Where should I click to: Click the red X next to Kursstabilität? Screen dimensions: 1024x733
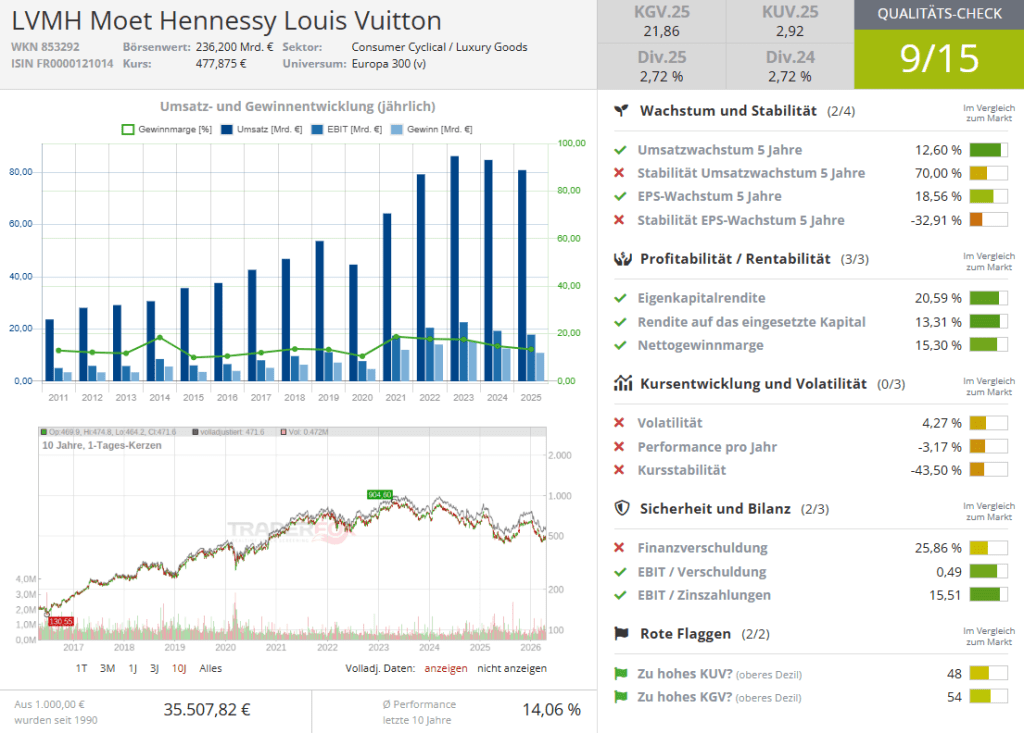coord(620,470)
